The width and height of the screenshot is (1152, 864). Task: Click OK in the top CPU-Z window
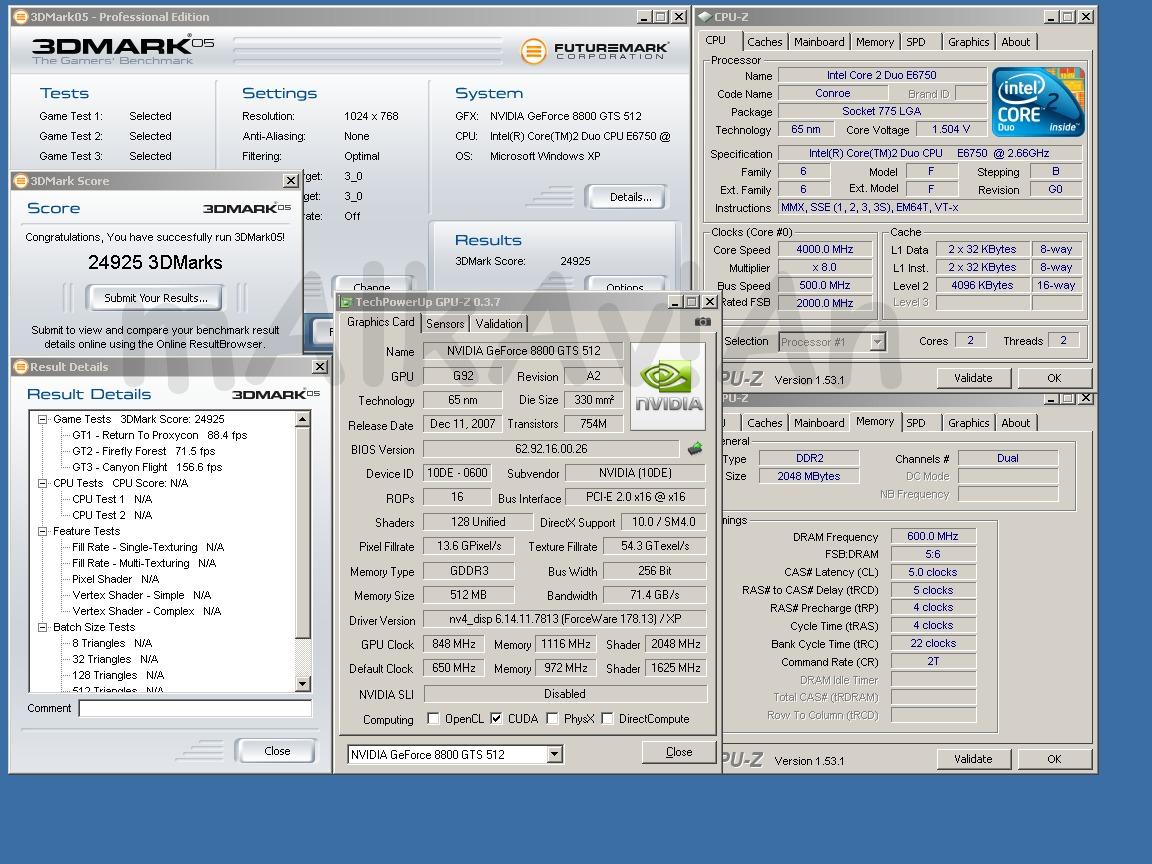[1054, 378]
